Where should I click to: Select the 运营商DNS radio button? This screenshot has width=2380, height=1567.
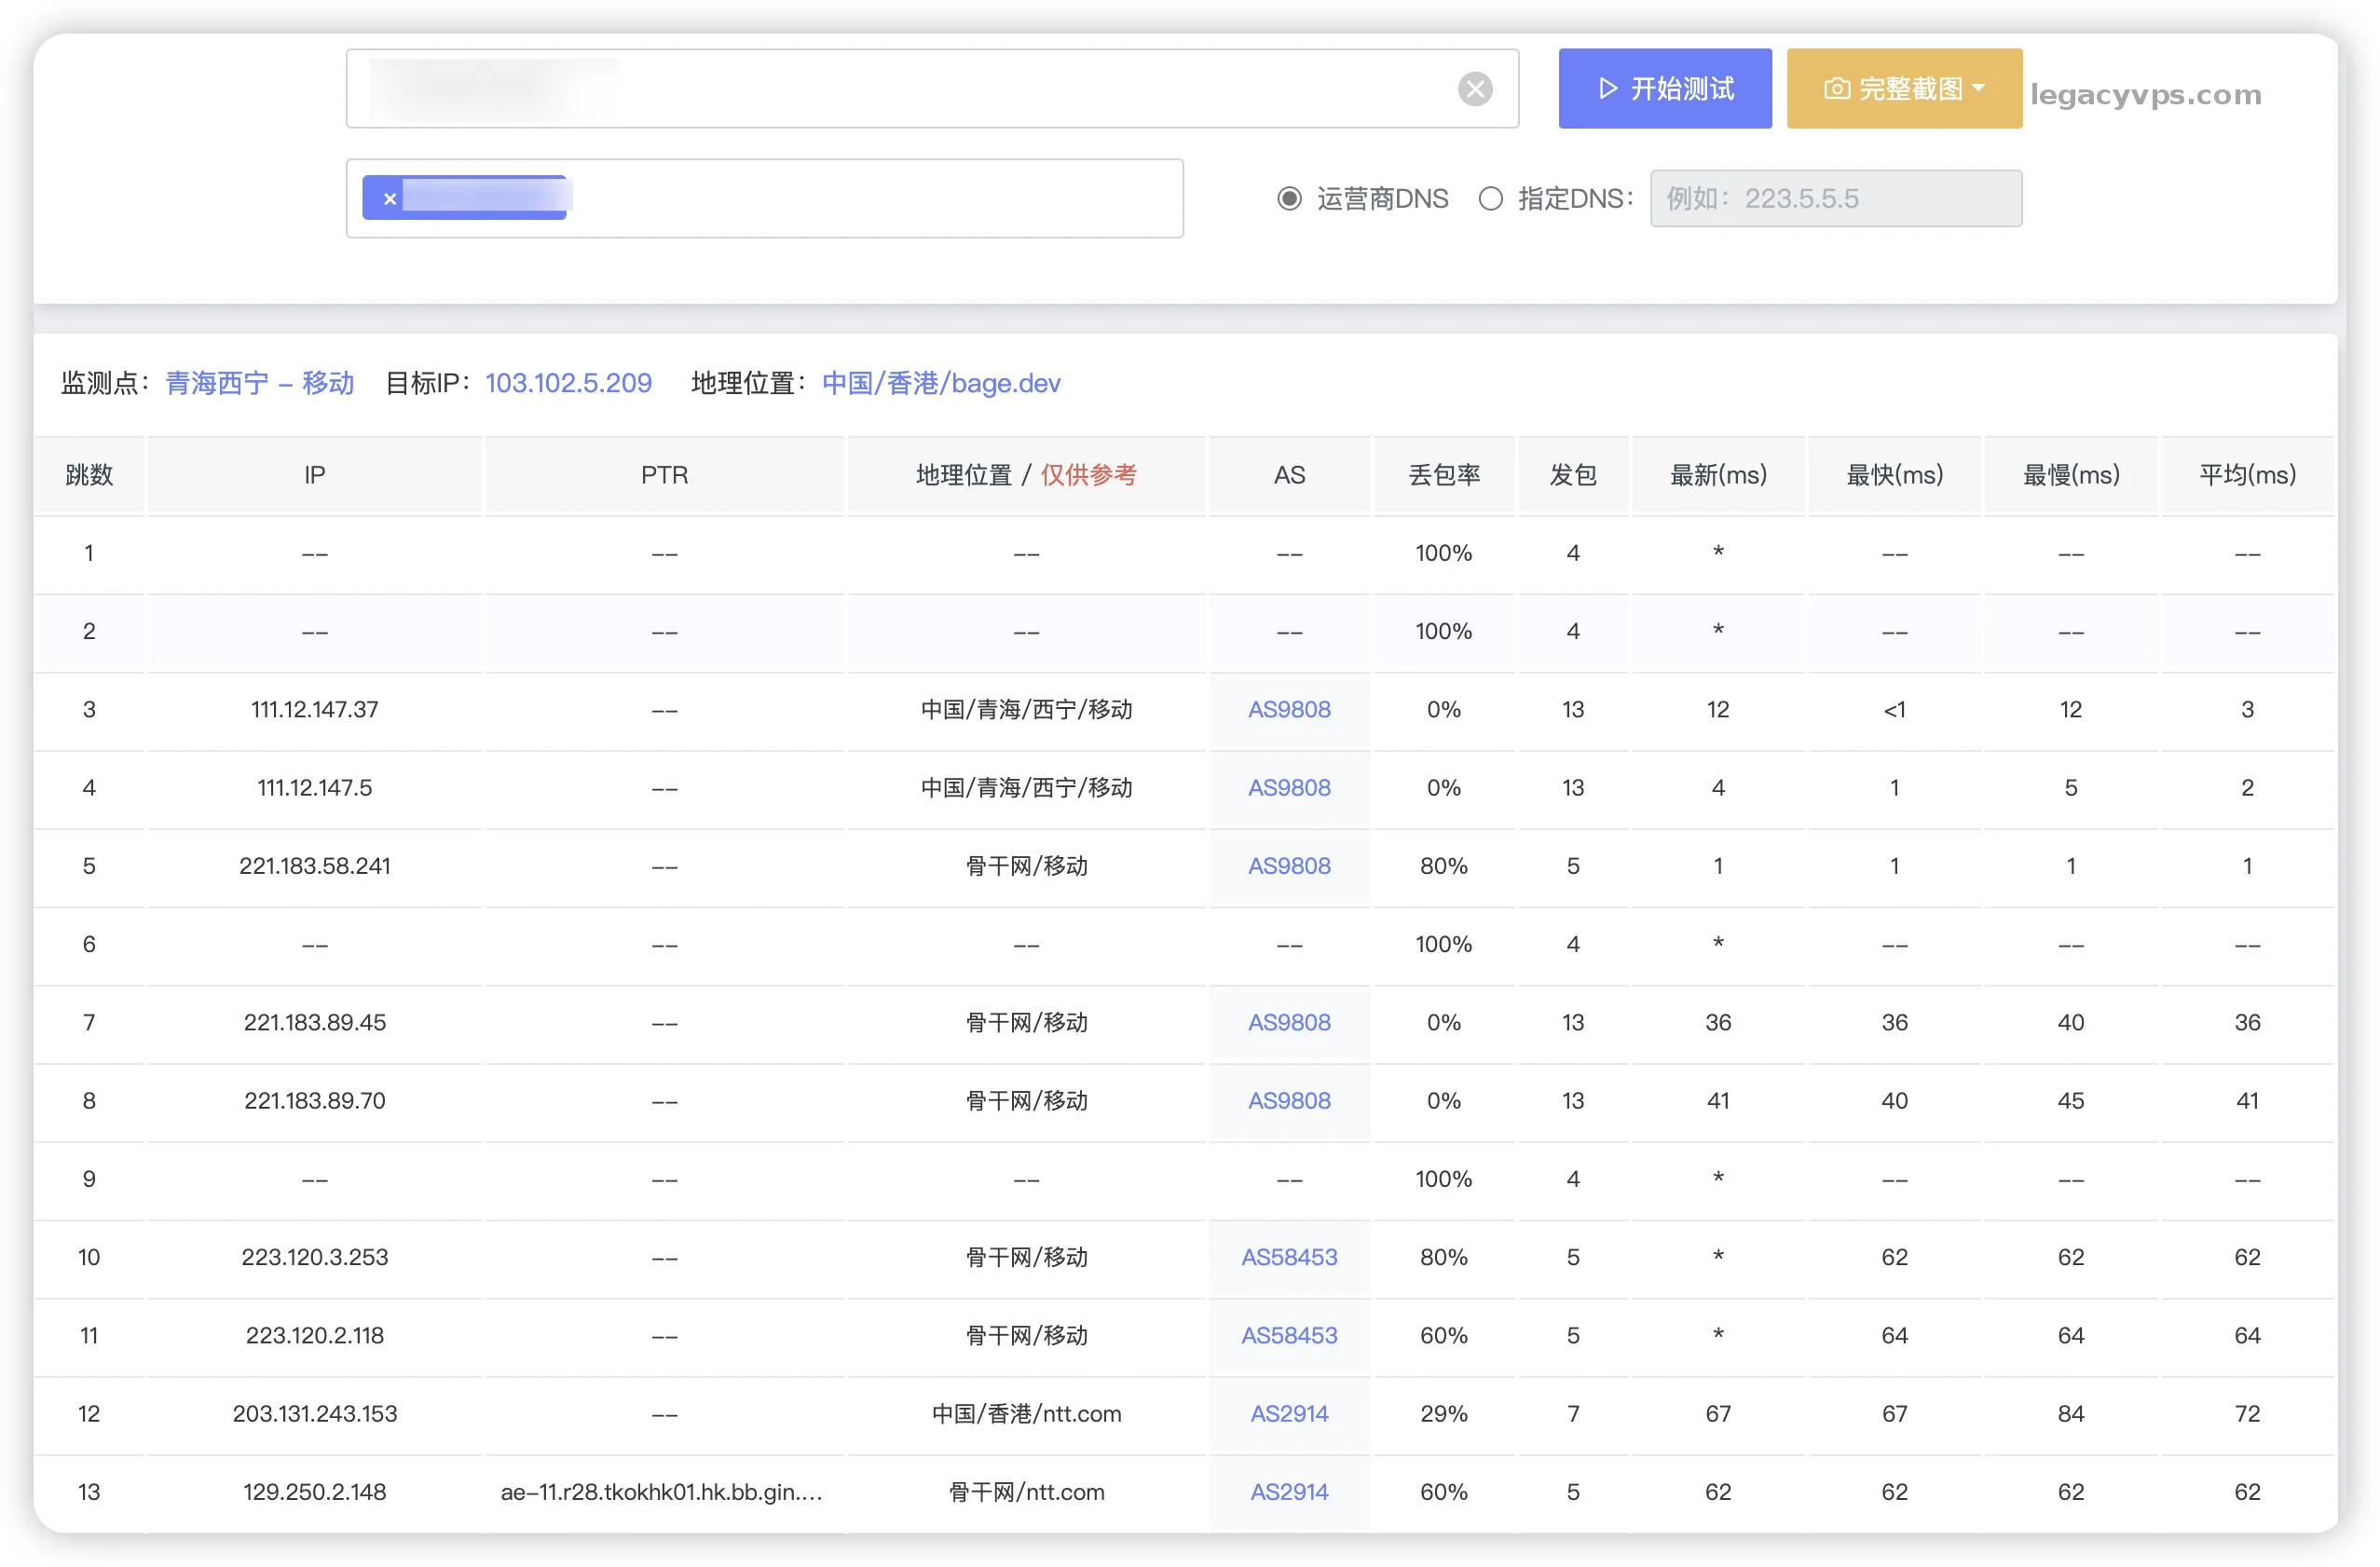1289,198
